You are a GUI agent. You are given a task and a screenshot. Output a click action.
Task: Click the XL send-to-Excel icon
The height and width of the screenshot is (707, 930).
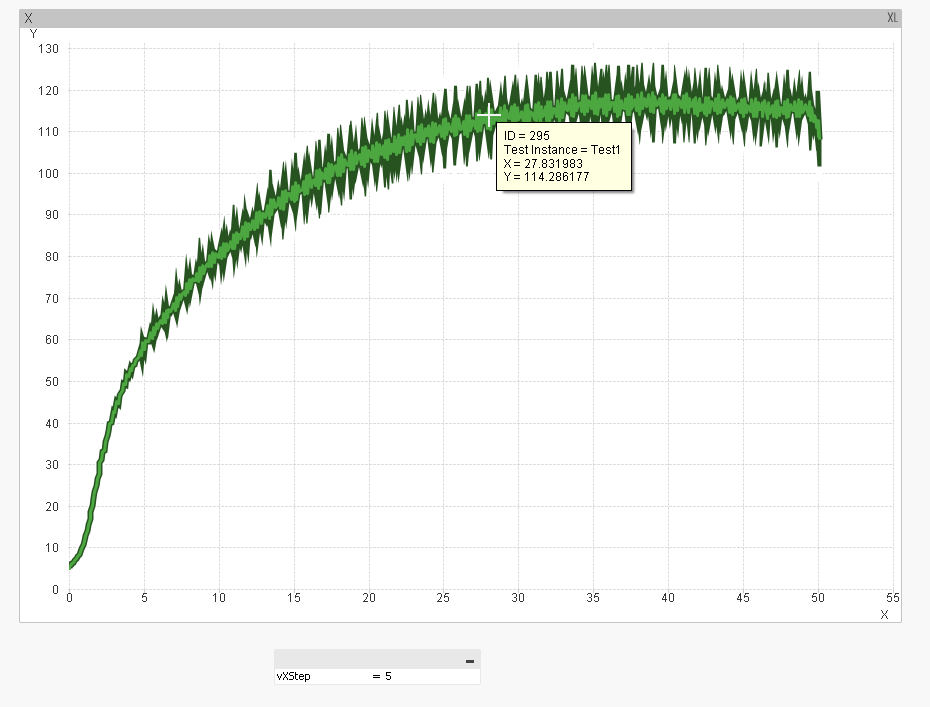892,18
